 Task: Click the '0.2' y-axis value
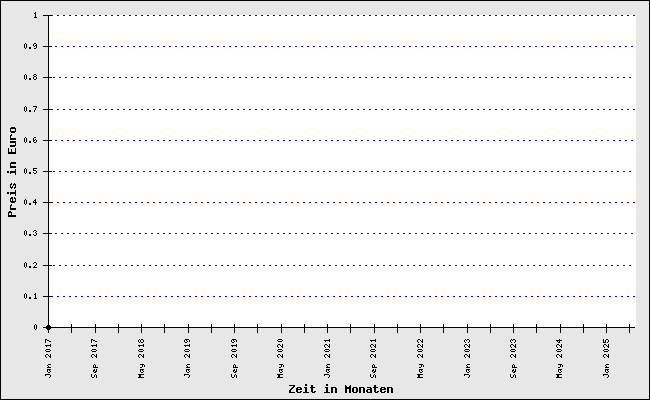coord(30,265)
